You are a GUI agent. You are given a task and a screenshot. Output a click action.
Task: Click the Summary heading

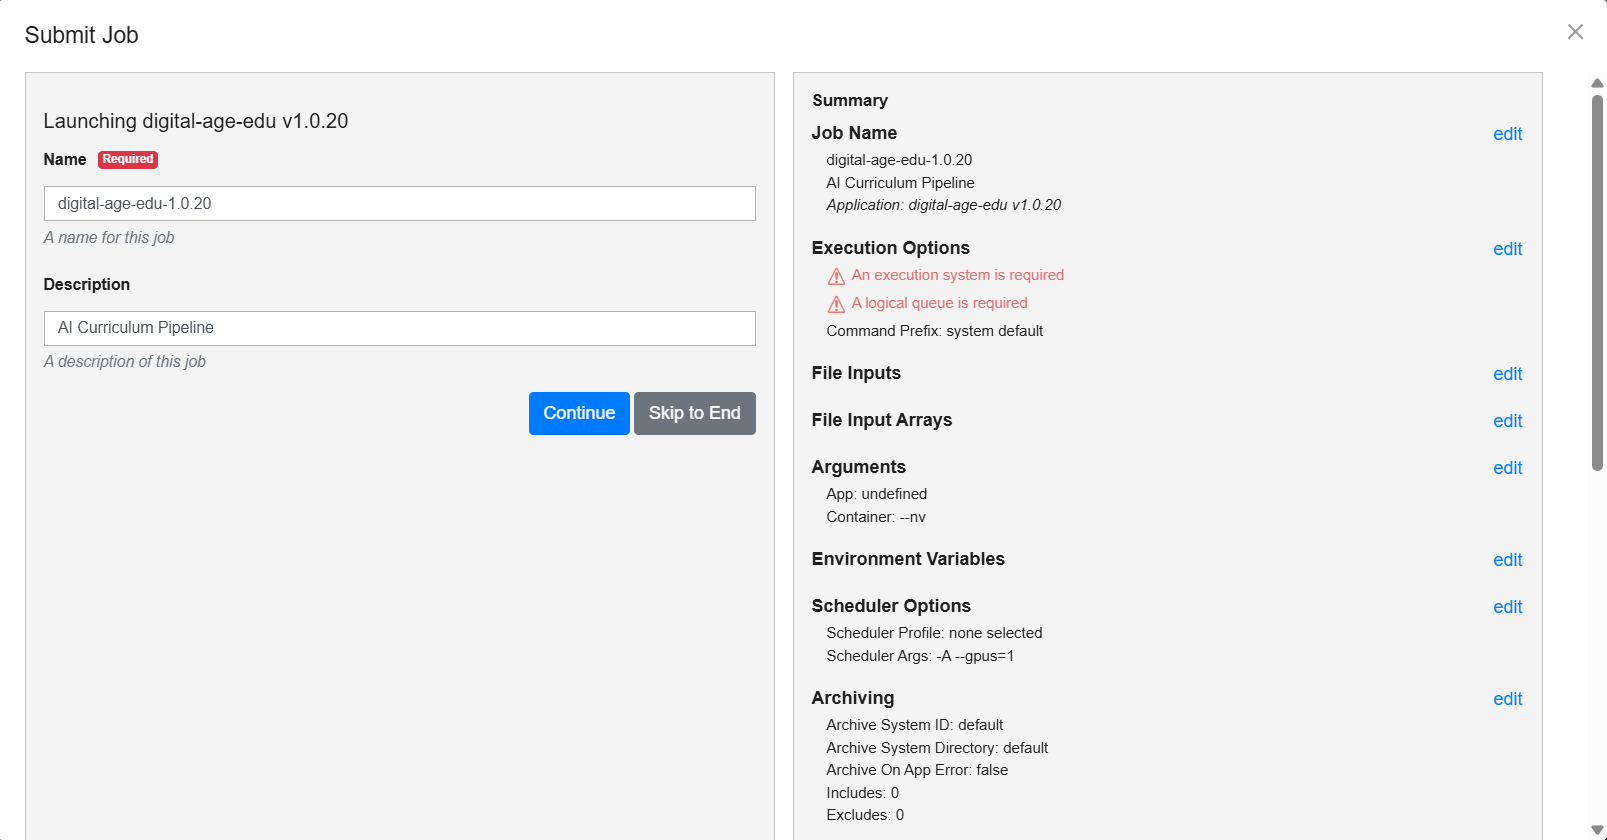tap(850, 100)
